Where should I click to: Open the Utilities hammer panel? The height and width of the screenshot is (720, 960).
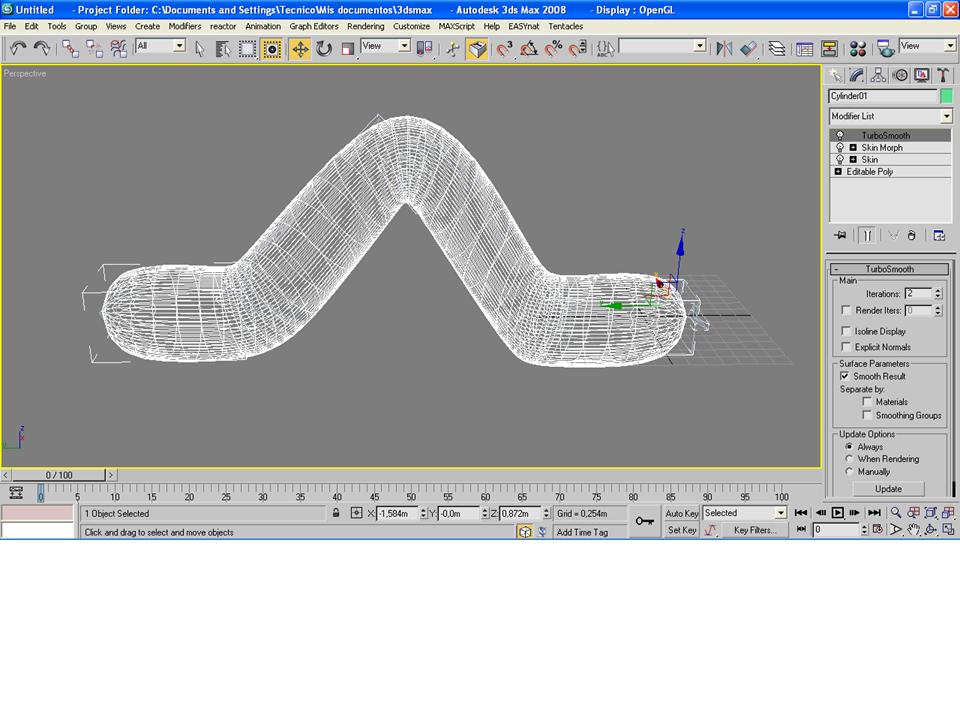click(x=943, y=75)
